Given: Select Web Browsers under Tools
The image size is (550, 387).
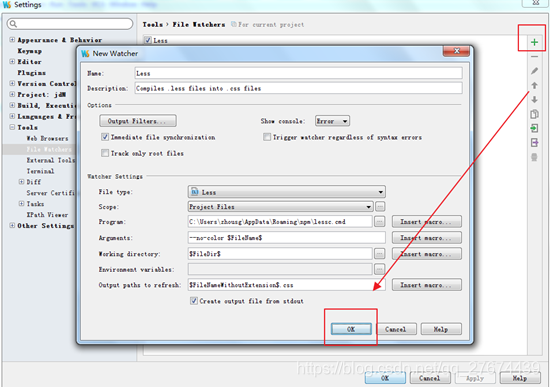Looking at the screenshot, I should pos(47,138).
